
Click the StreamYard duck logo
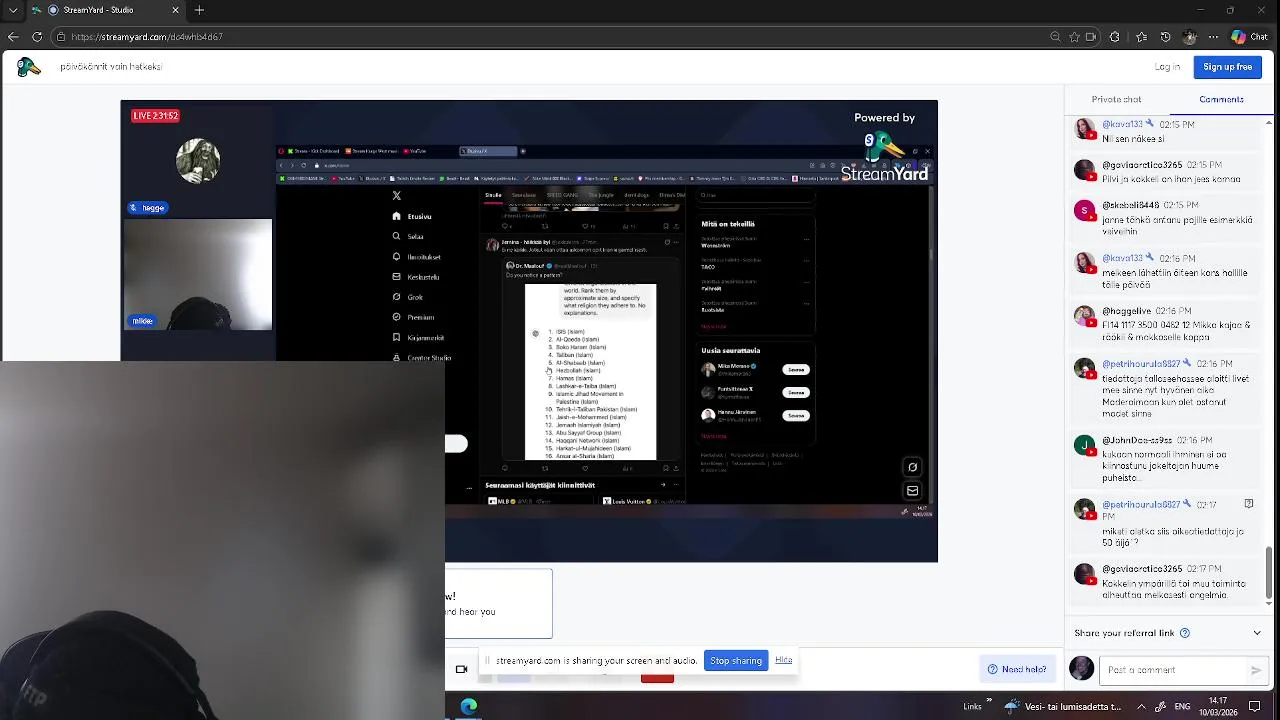[x=28, y=67]
